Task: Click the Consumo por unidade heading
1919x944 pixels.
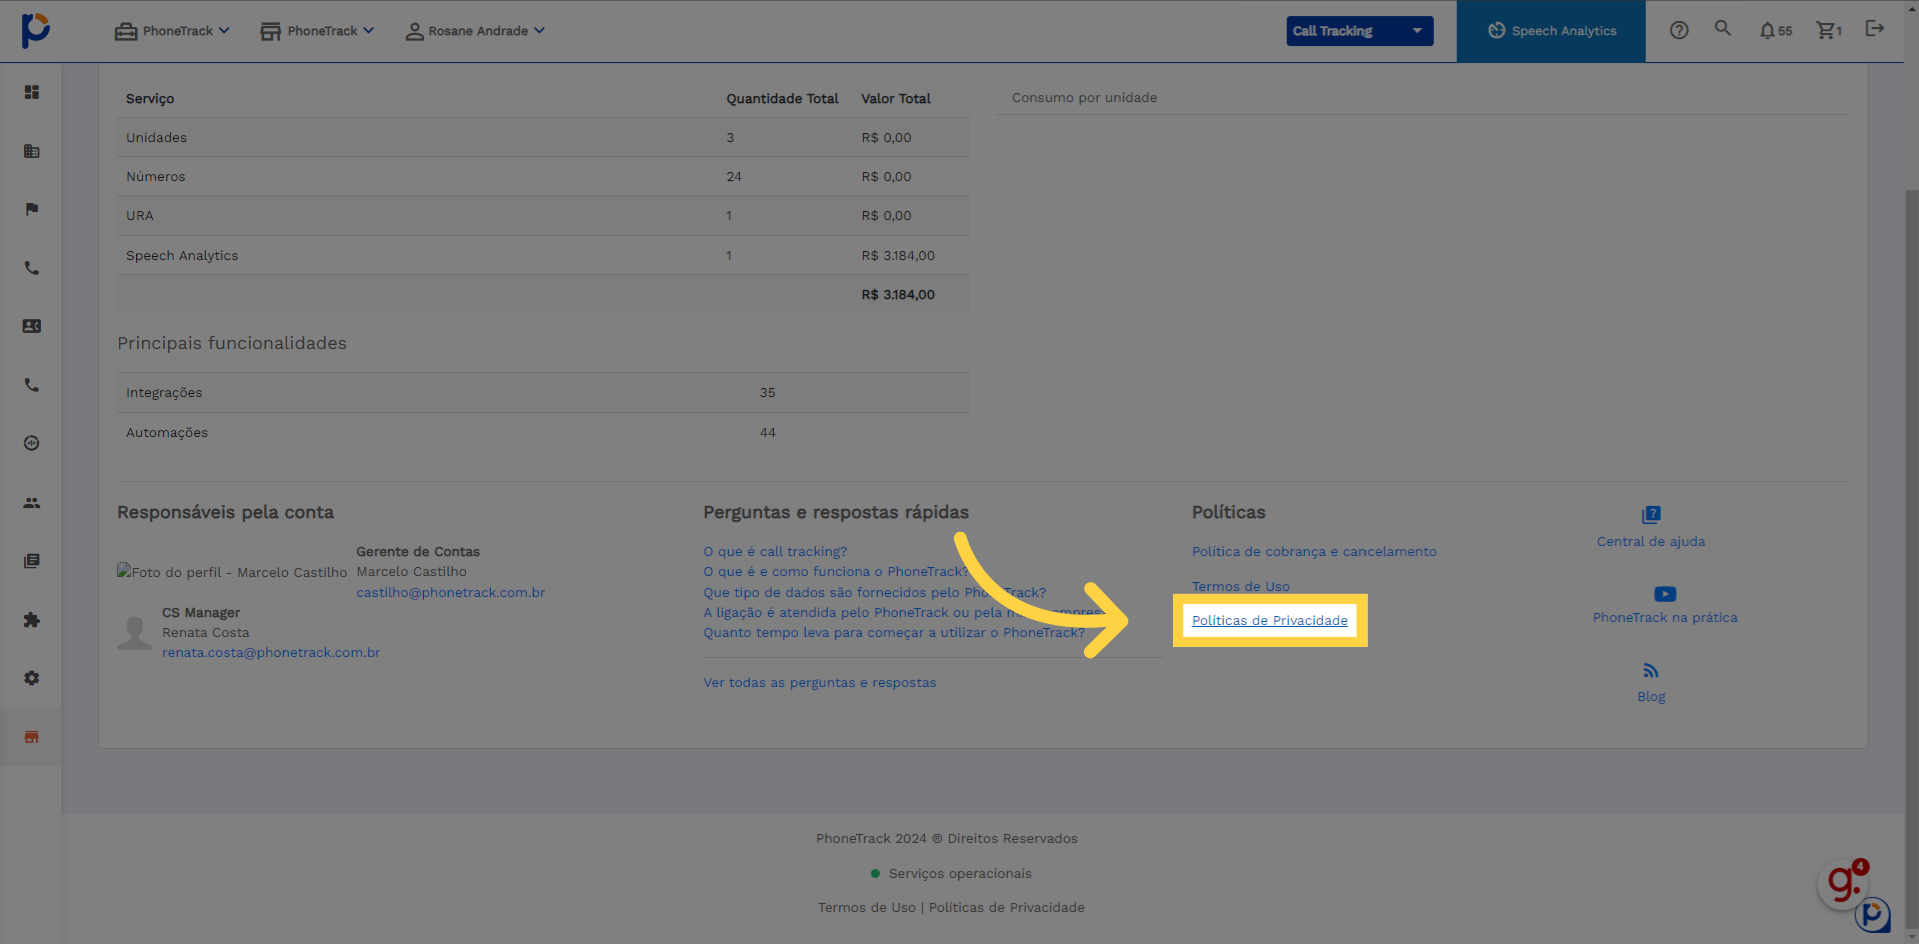Action: 1084,98
